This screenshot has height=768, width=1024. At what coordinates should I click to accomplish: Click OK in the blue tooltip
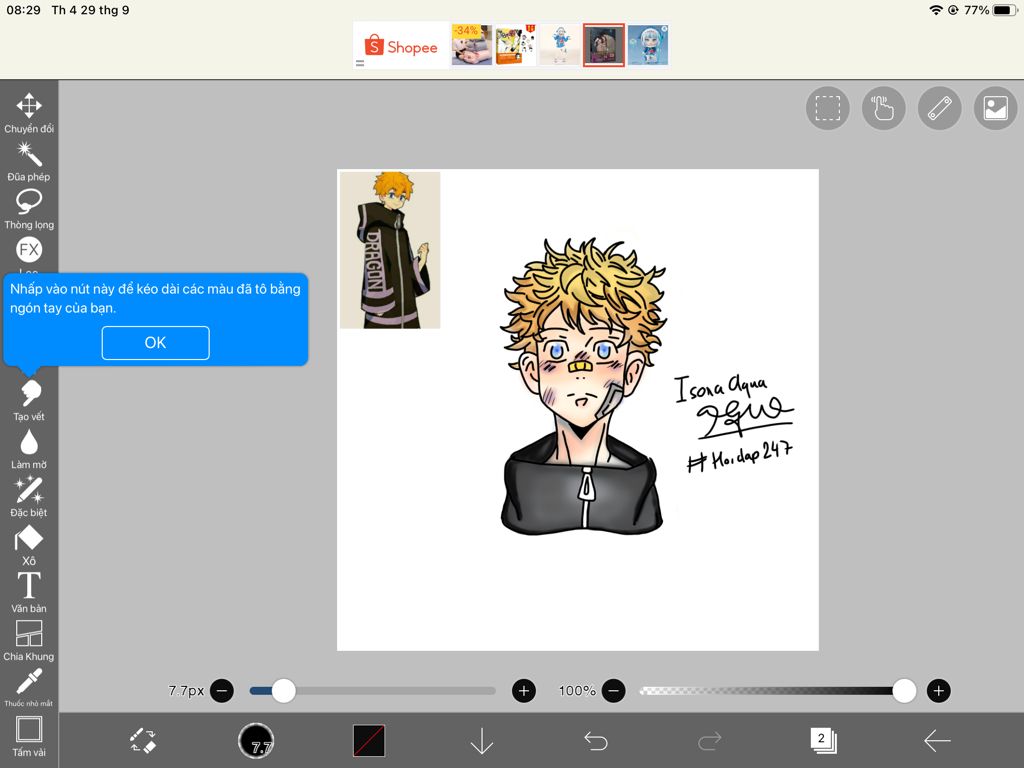pos(155,343)
